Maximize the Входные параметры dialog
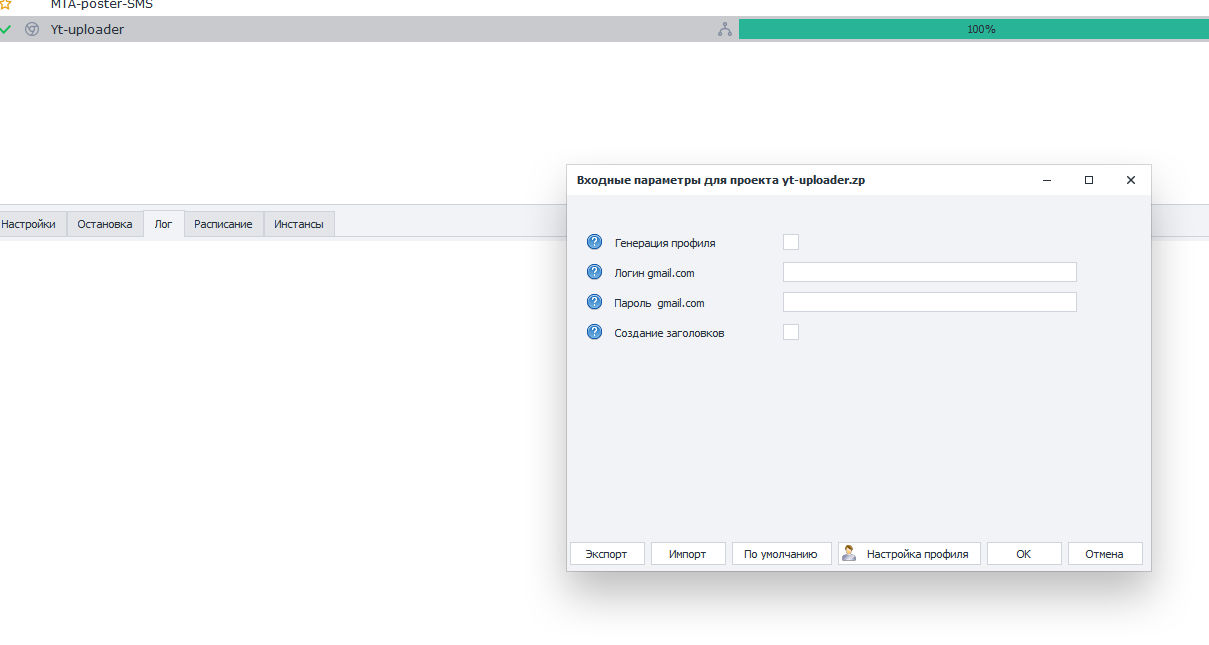1209x645 pixels. tap(1089, 180)
